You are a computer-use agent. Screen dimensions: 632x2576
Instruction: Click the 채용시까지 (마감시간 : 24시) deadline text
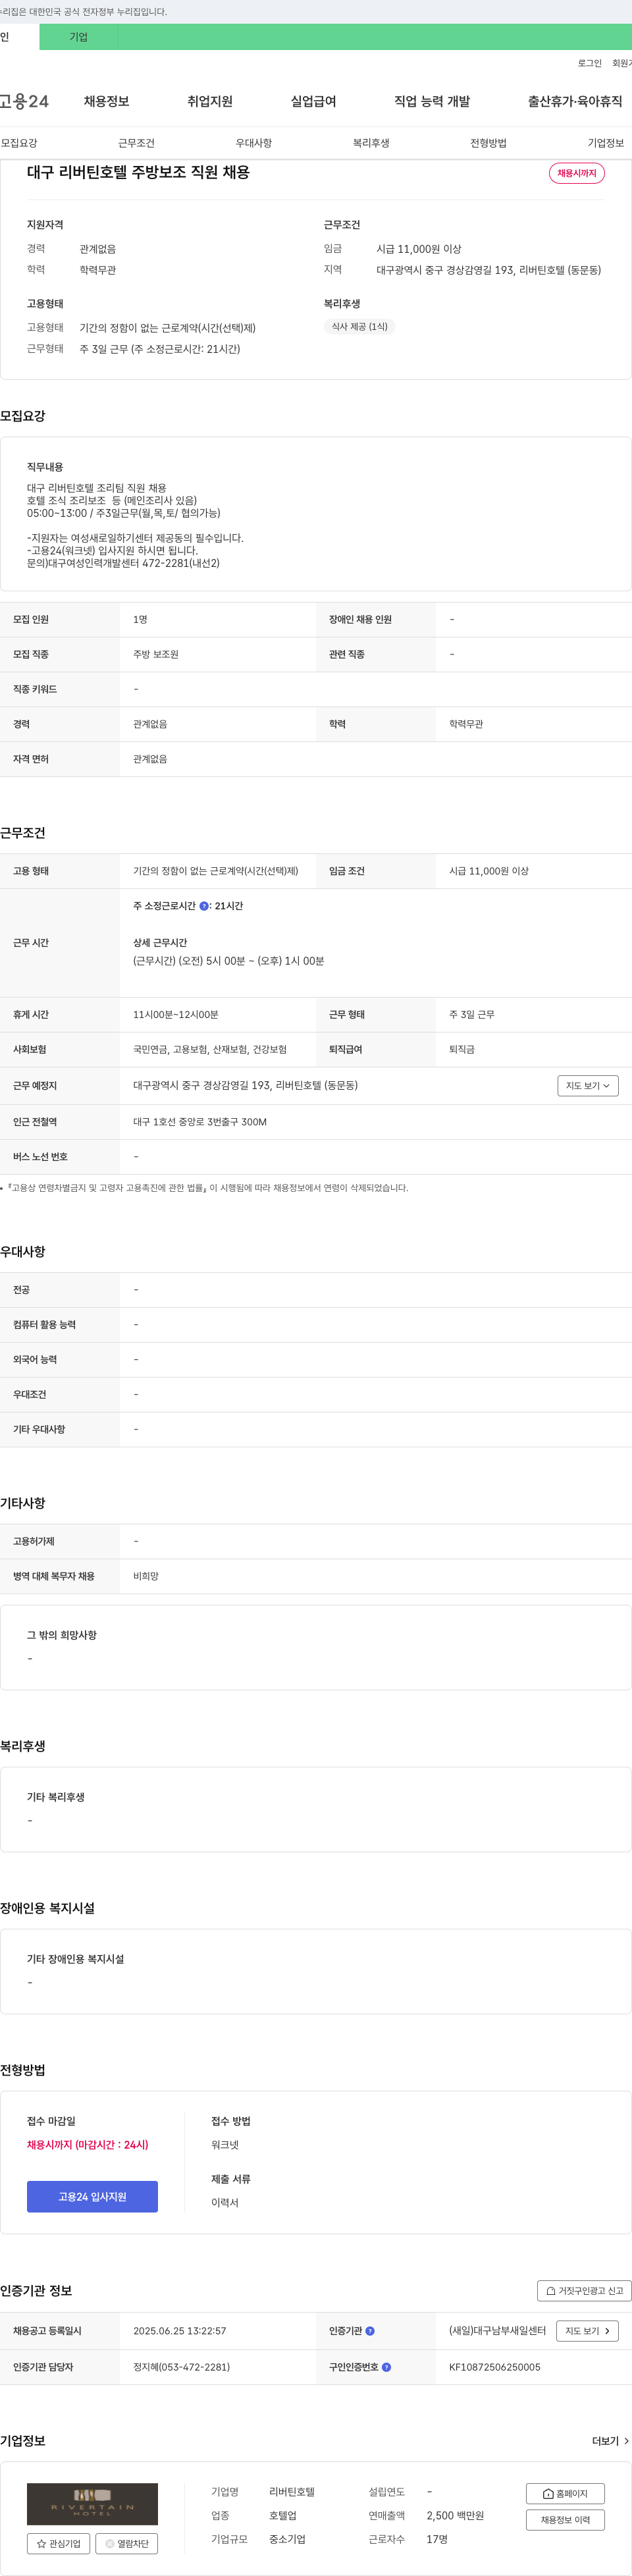87,2144
